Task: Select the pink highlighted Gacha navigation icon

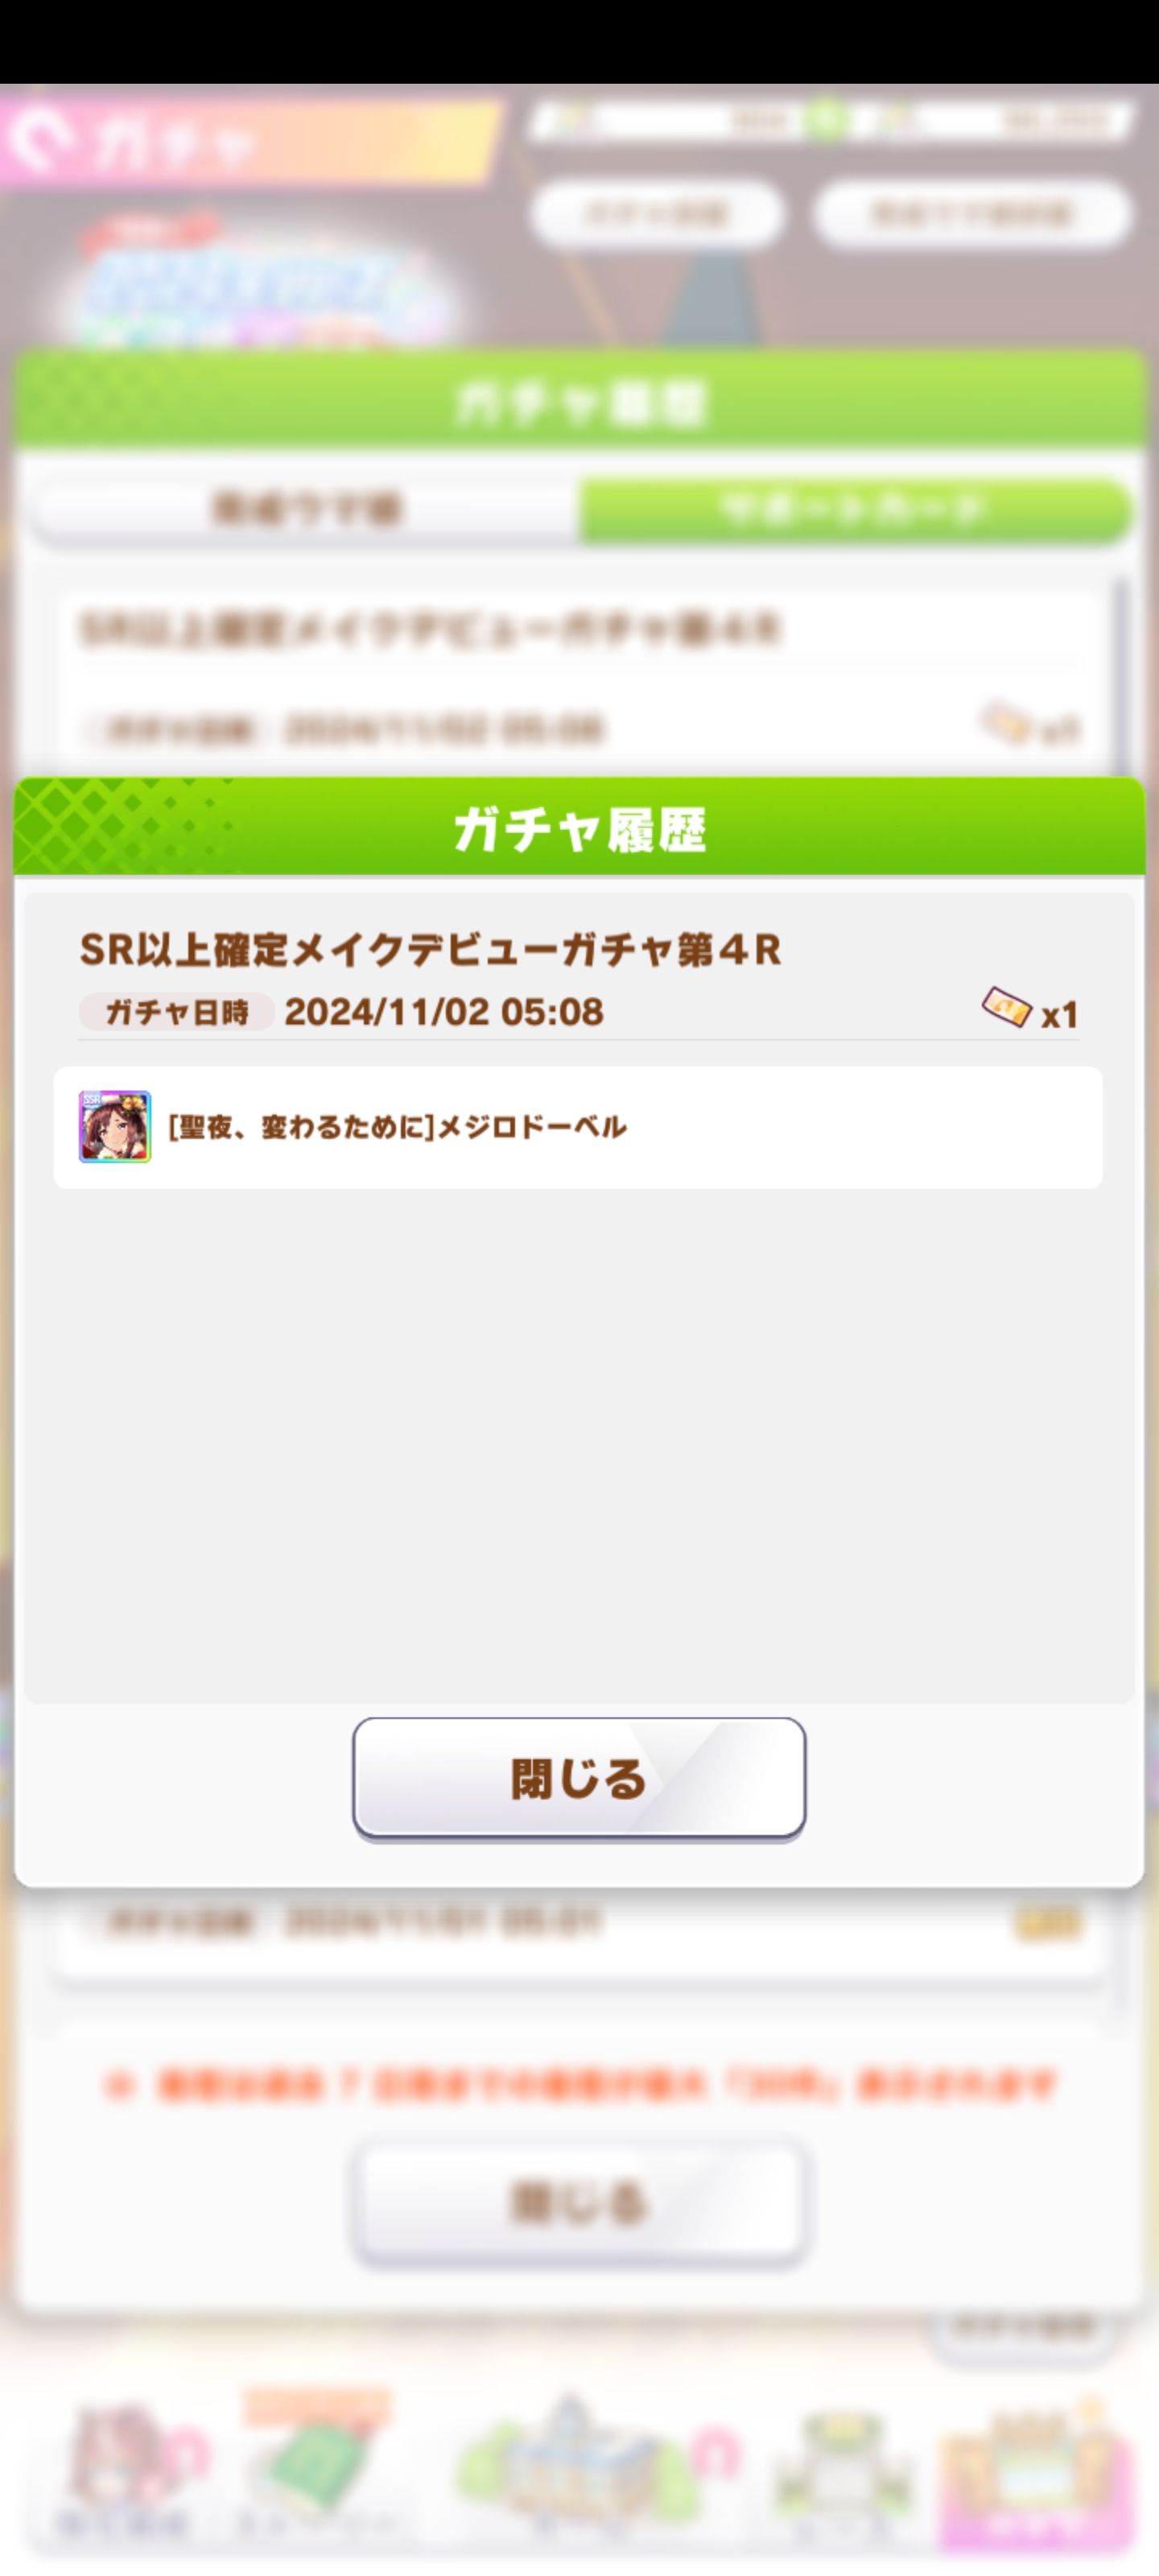Action: [1037, 2470]
